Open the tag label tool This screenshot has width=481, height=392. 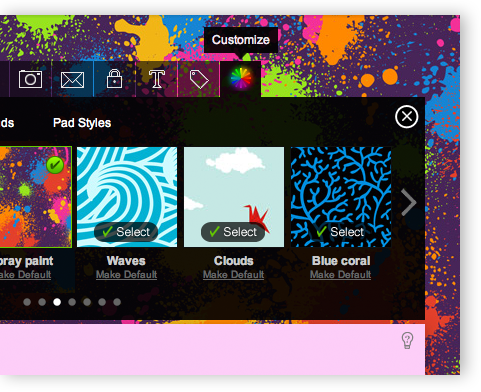click(199, 79)
